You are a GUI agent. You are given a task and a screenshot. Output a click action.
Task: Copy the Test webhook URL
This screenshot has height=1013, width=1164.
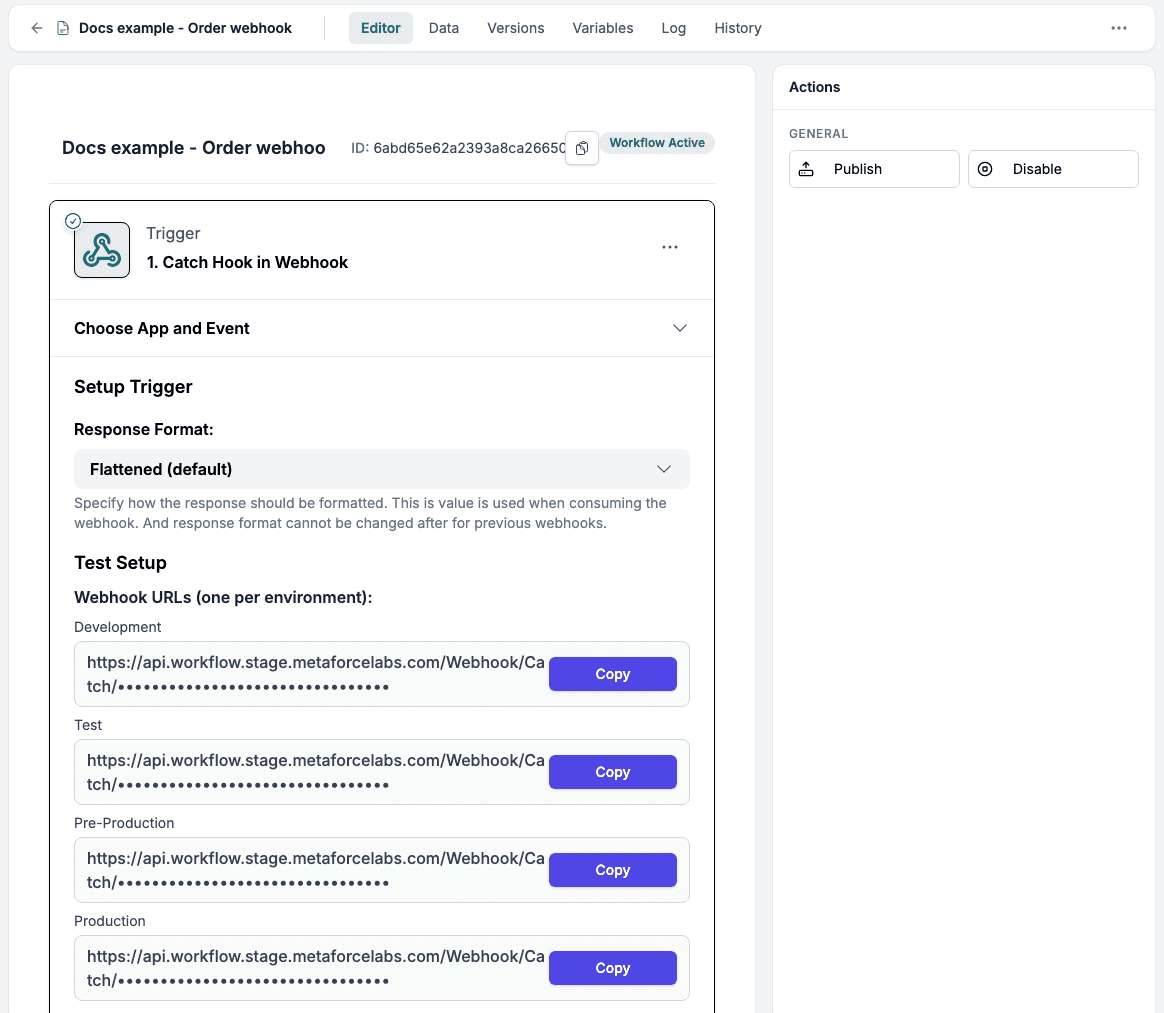(612, 772)
